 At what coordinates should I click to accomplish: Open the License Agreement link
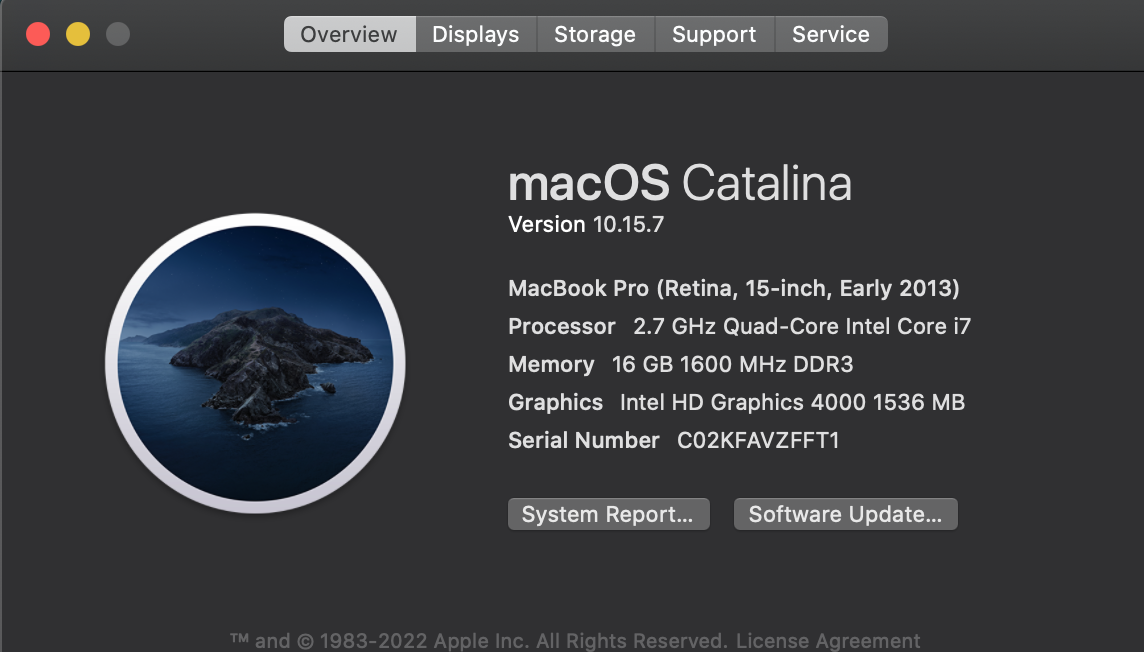[828, 641]
